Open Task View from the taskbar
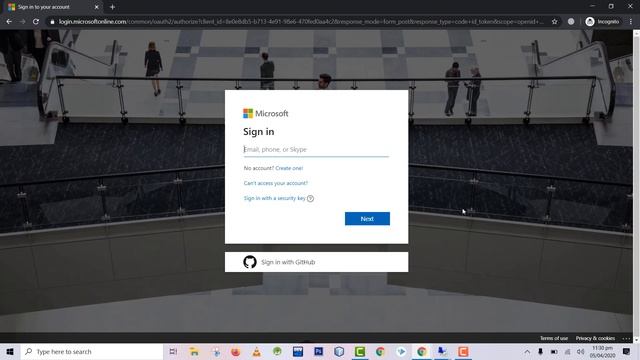This screenshot has width=640, height=360. coord(173,351)
